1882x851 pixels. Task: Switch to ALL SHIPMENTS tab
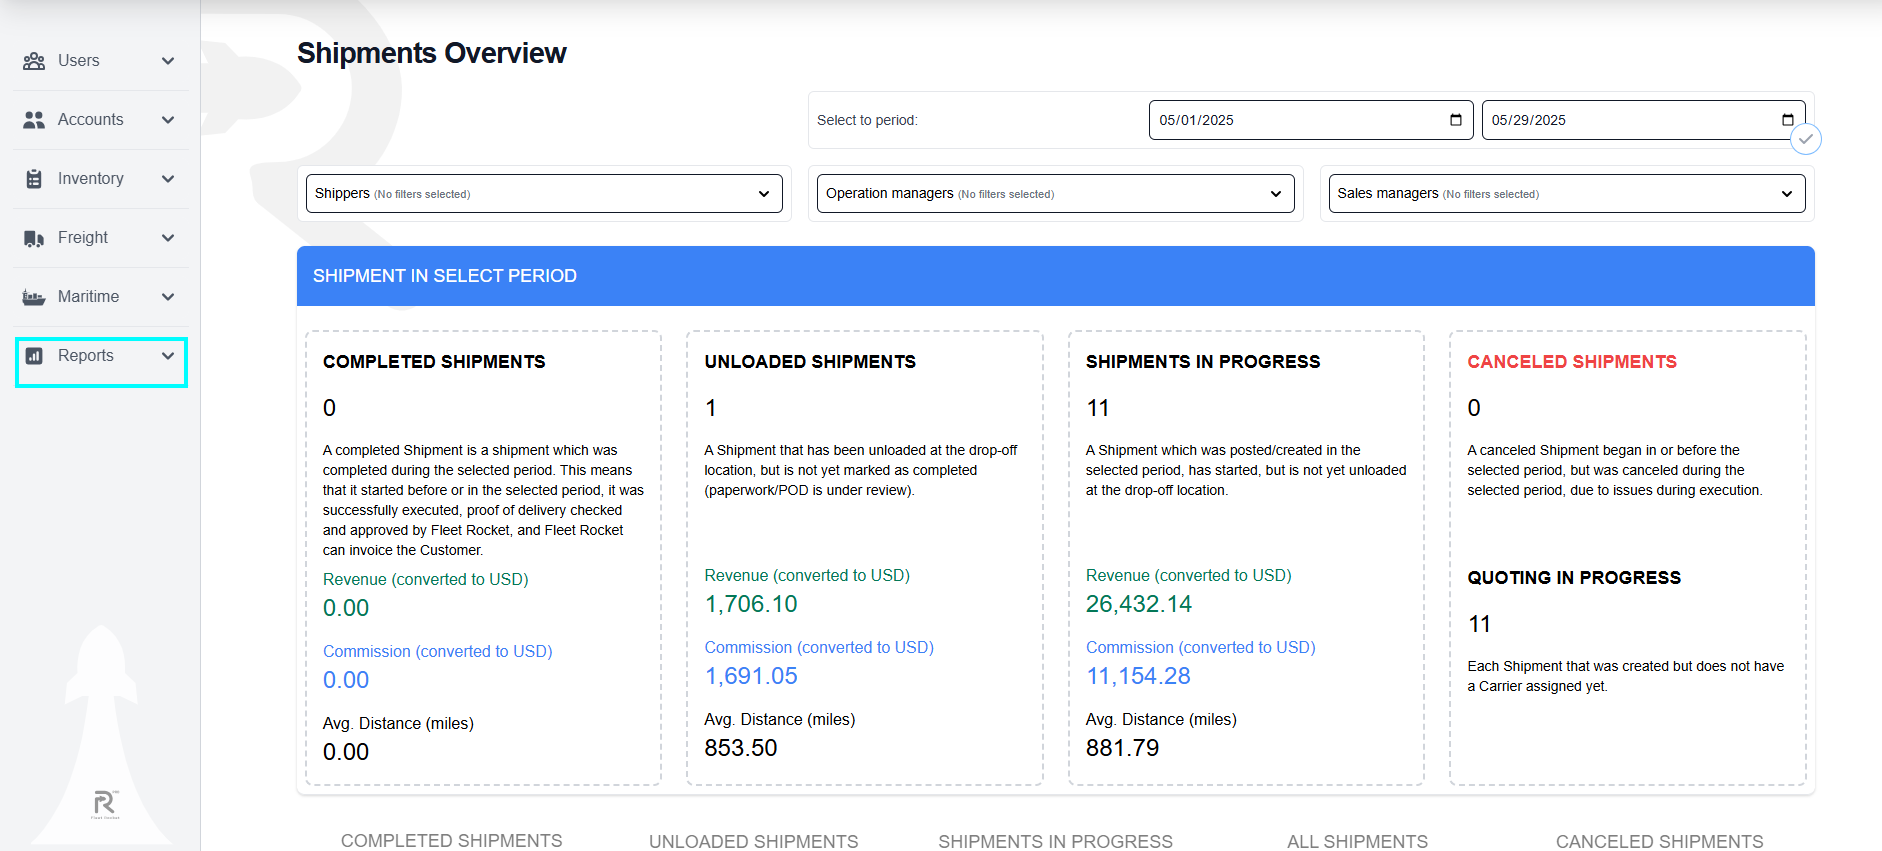(x=1357, y=842)
